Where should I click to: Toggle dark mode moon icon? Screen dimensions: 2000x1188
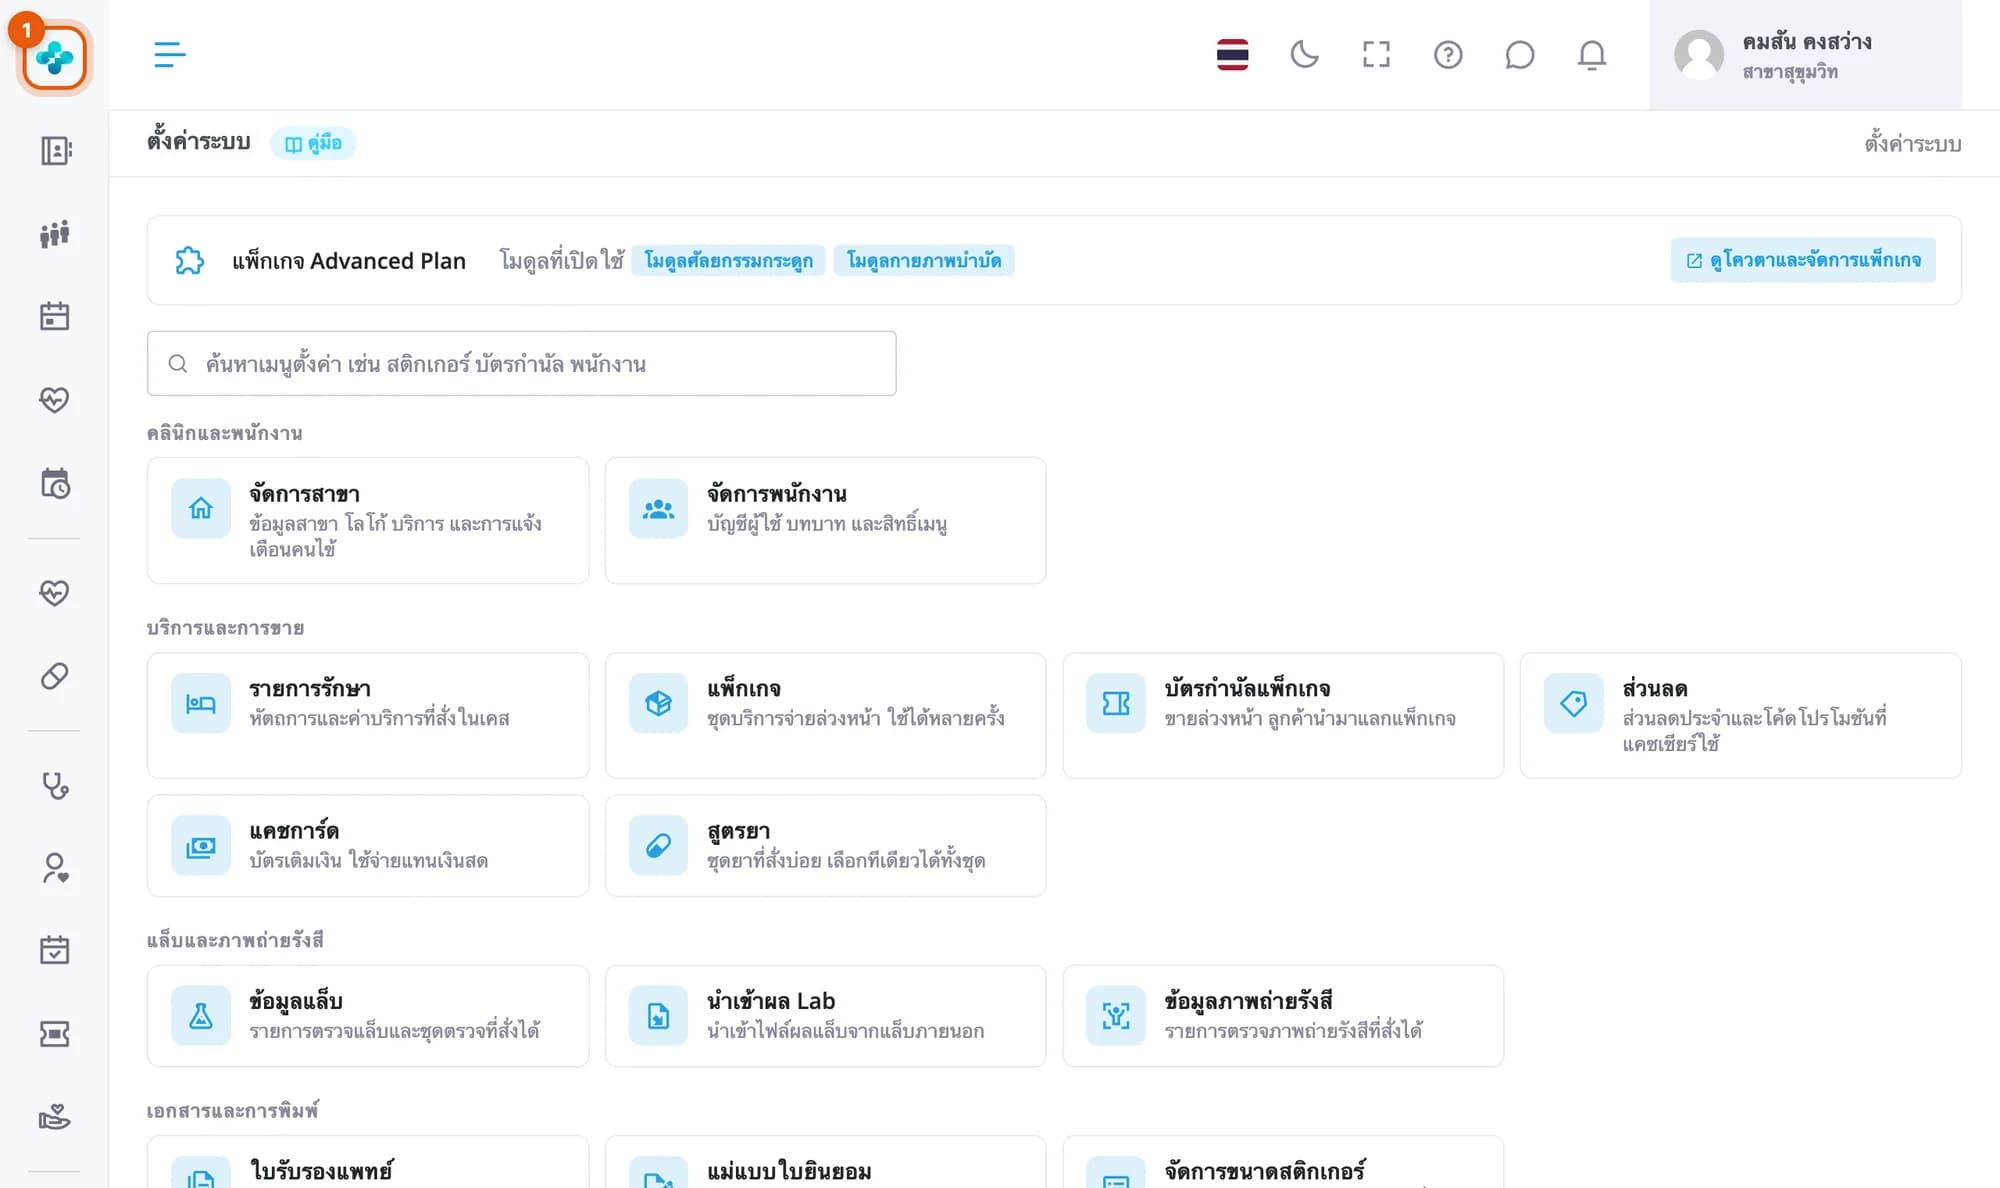[1304, 54]
